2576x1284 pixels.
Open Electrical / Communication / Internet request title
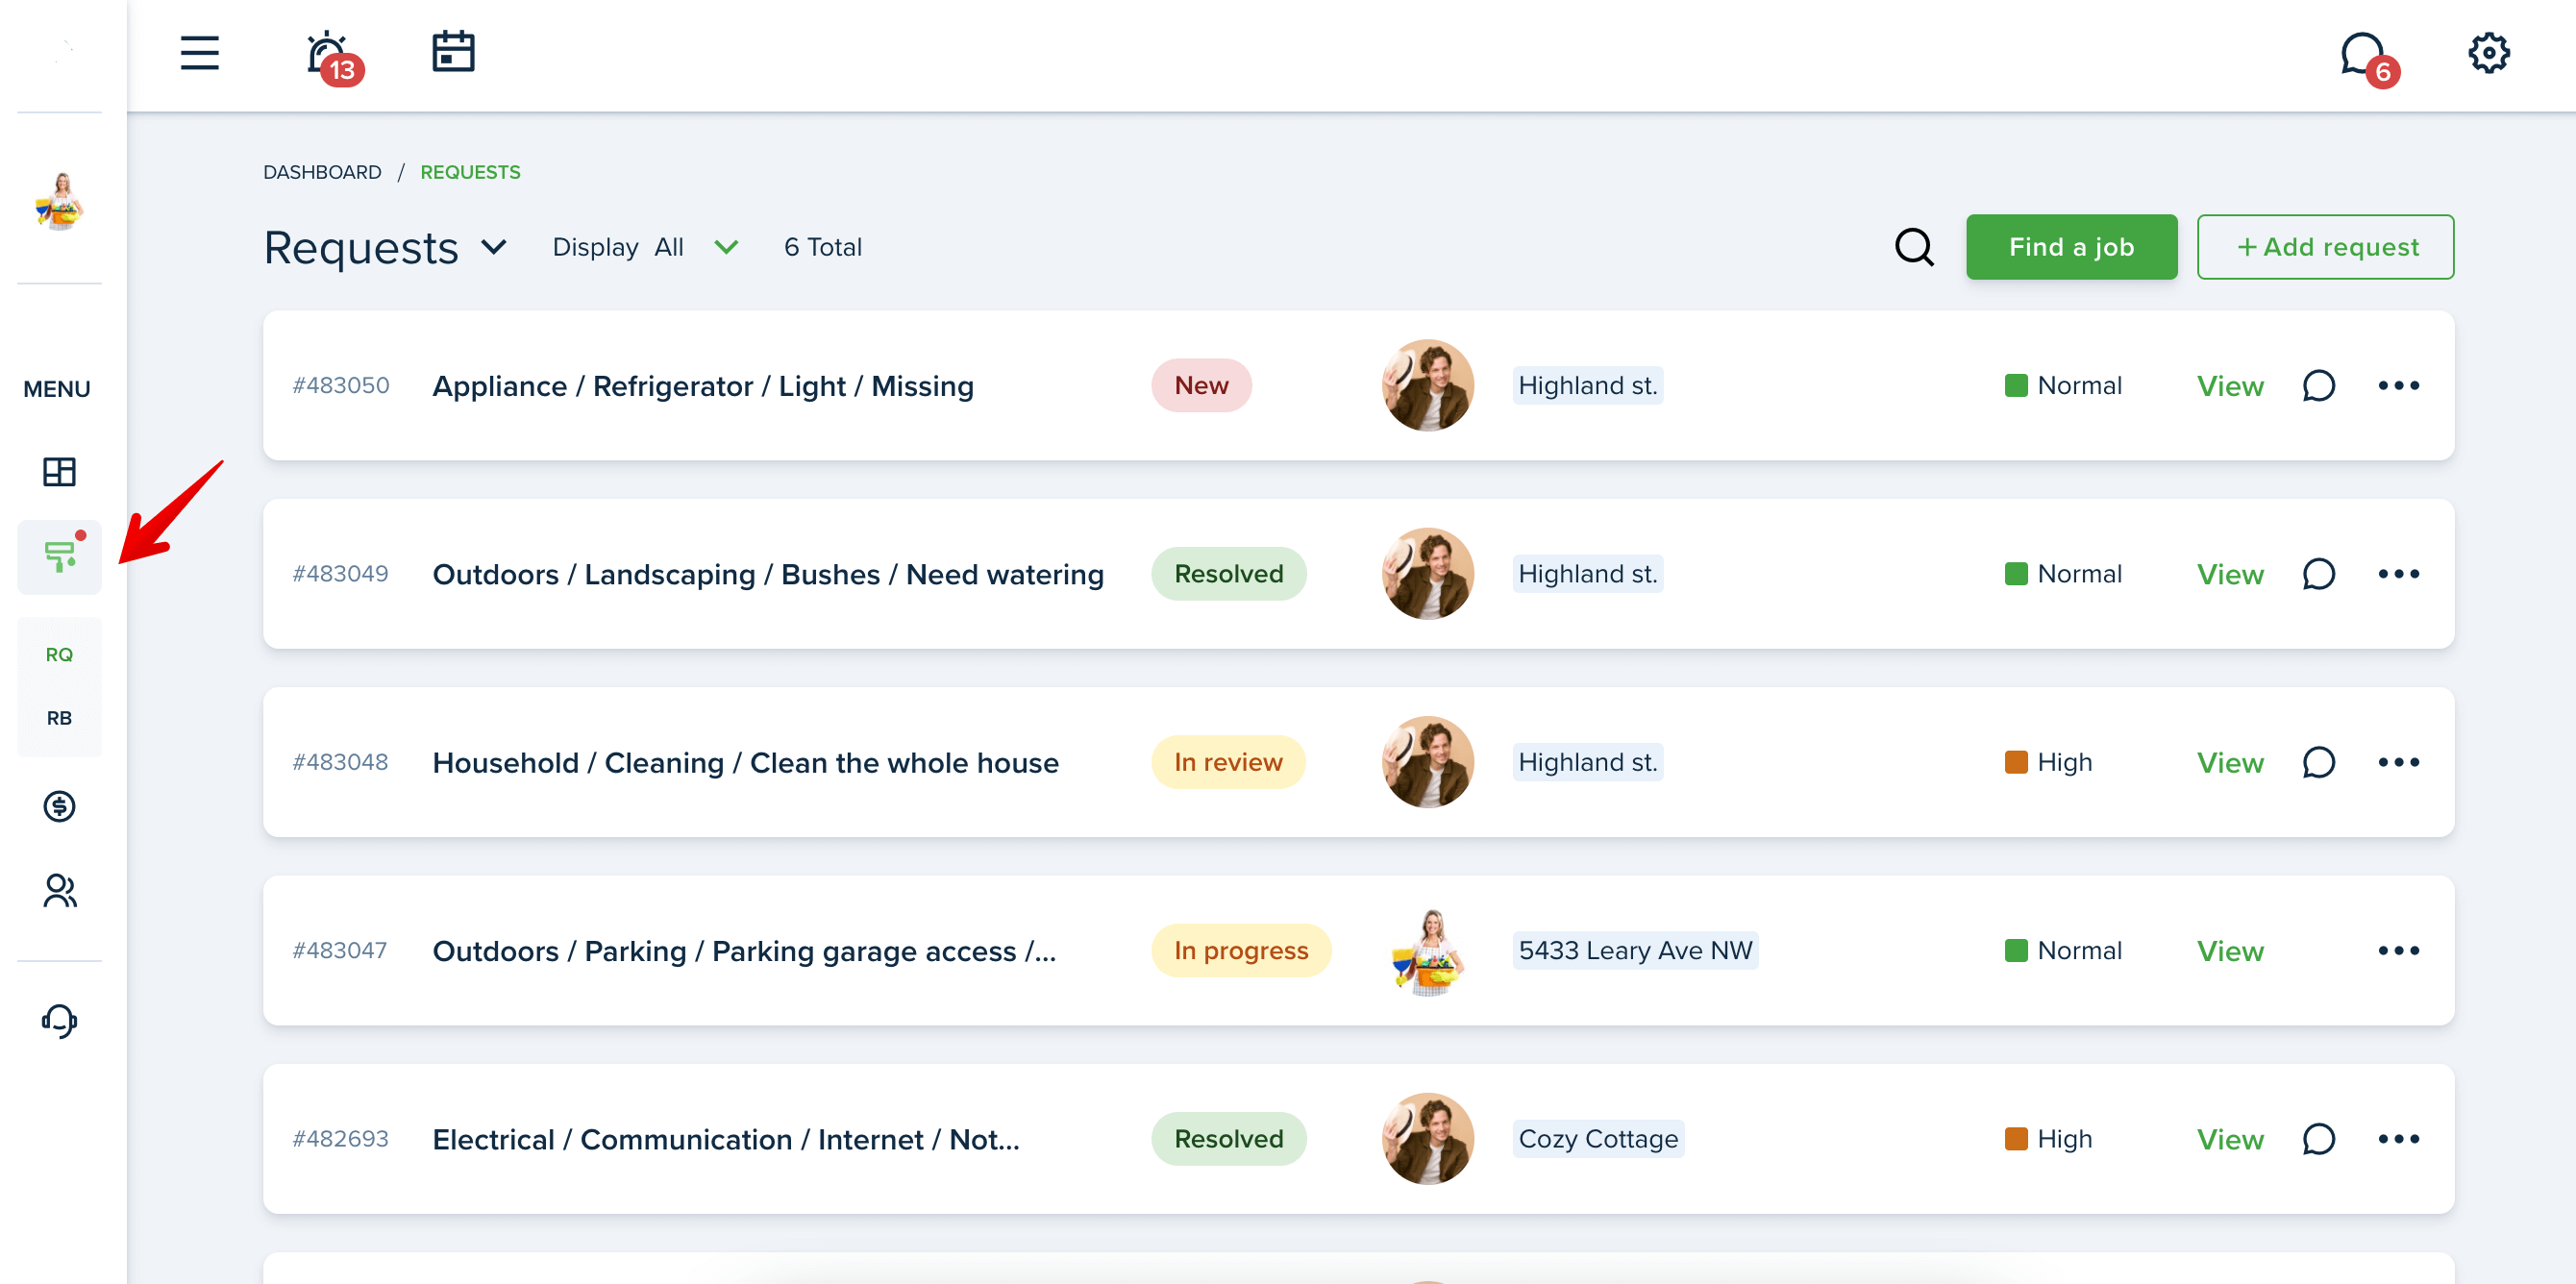726,1139
